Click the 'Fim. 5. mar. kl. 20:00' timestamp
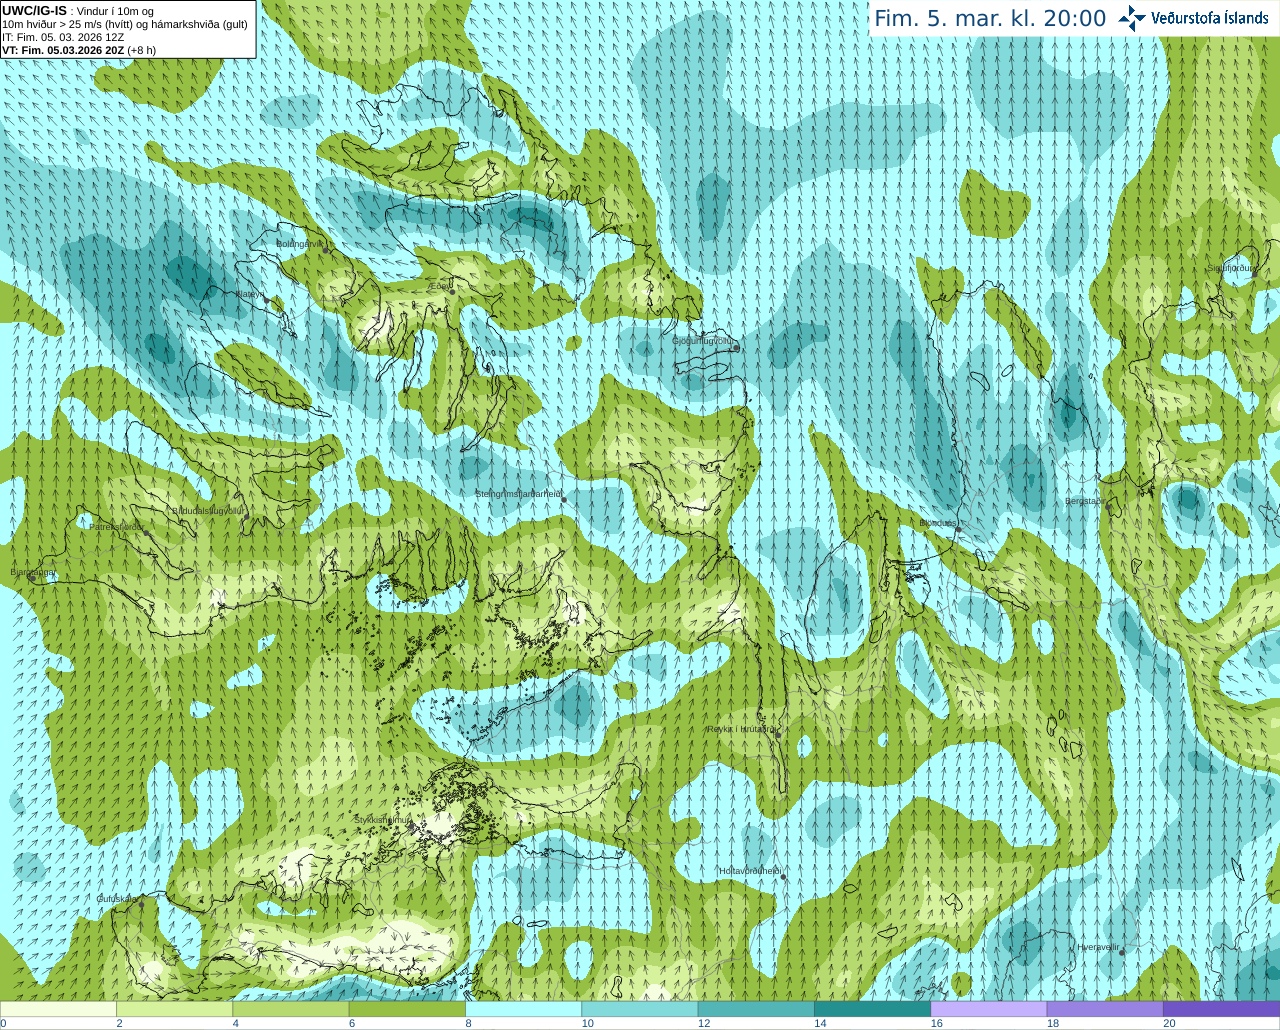This screenshot has width=1280, height=1030. pos(990,19)
